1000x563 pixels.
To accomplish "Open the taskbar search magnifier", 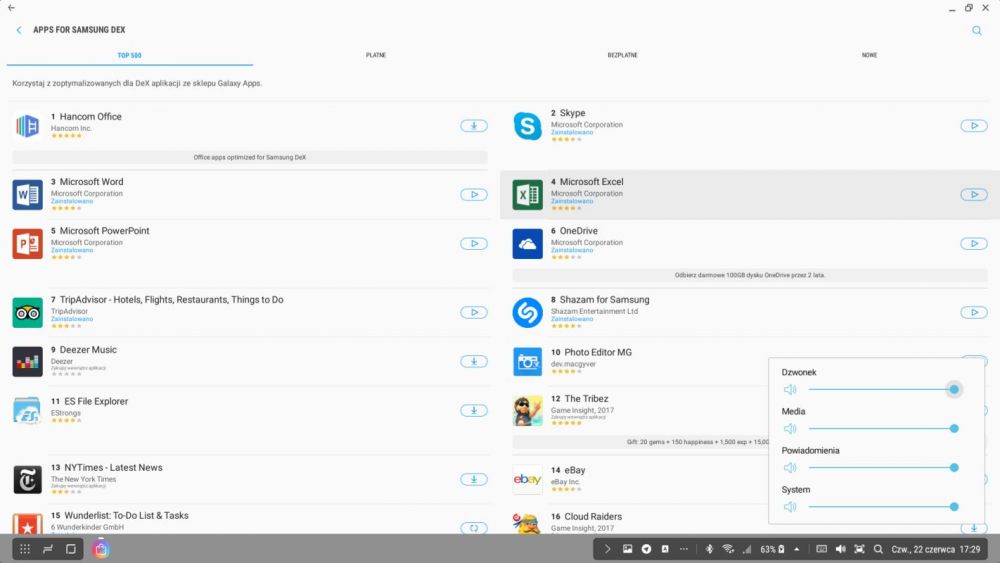I will pos(878,549).
